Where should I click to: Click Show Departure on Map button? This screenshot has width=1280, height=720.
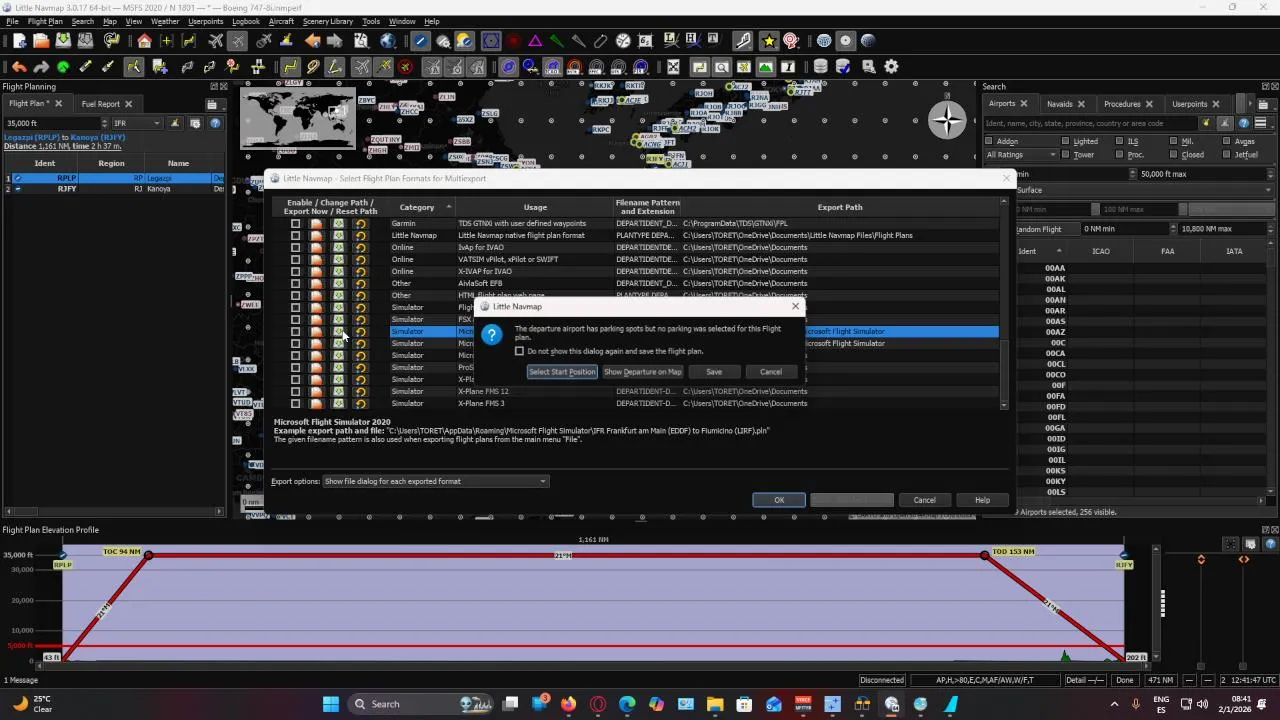coord(643,372)
